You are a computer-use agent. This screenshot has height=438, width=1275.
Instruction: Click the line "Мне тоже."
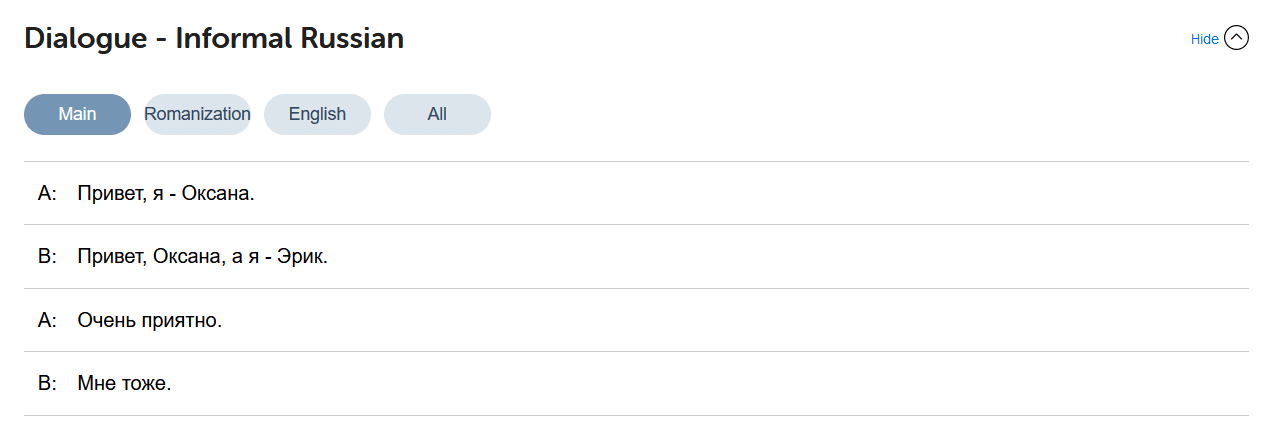[124, 384]
